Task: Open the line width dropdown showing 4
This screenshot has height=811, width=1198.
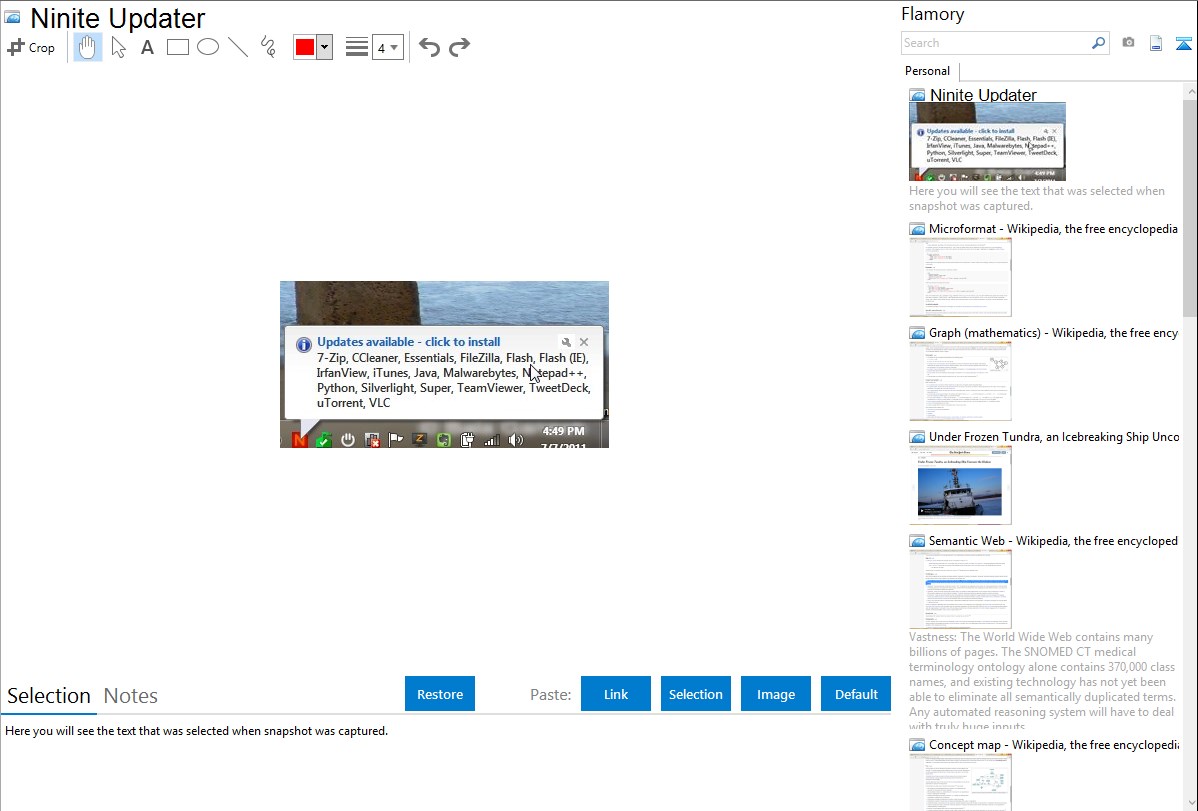Action: click(x=387, y=47)
